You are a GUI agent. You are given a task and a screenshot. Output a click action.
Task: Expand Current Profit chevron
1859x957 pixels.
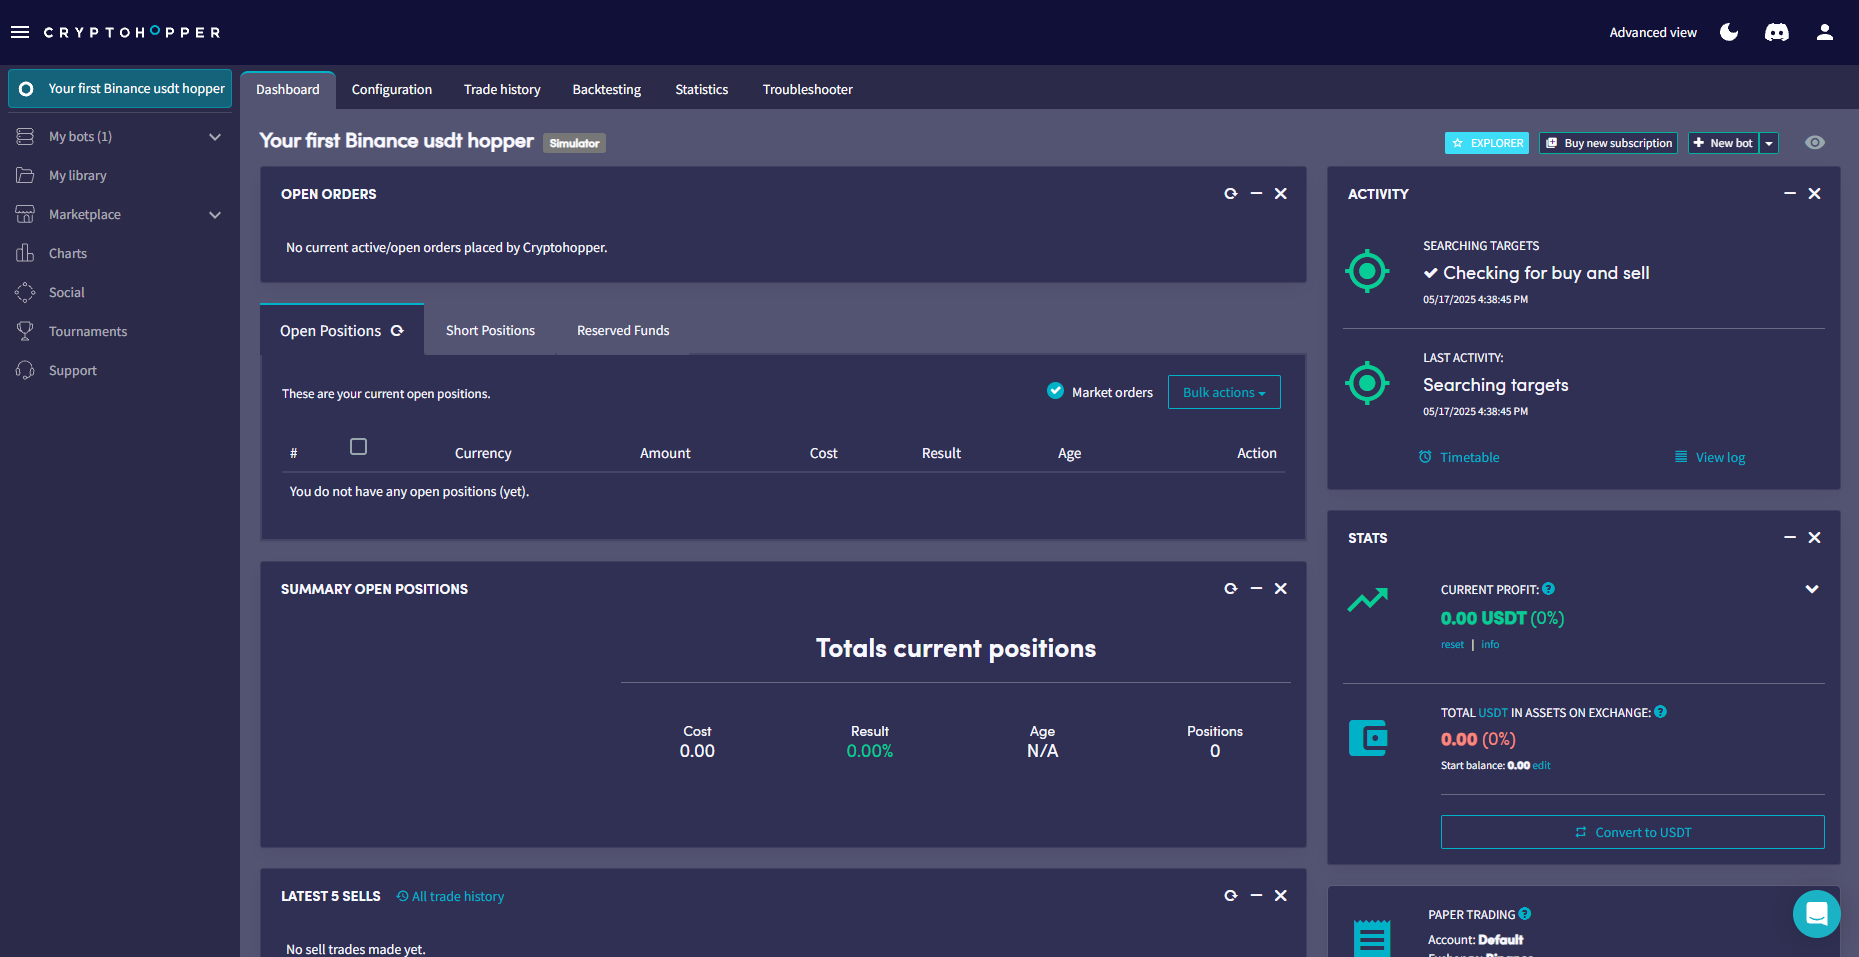coord(1812,589)
